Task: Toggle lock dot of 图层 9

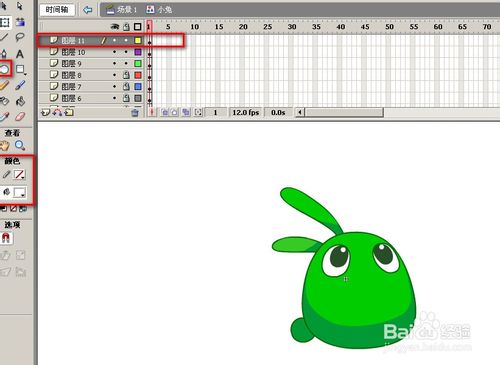Action: tap(126, 63)
